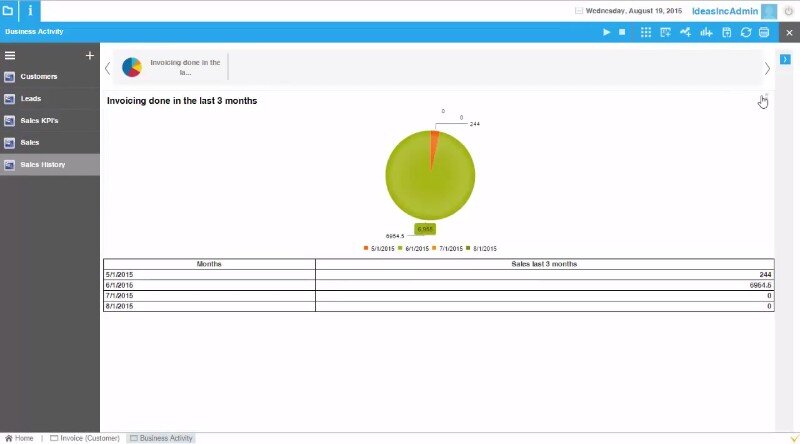Add a new item with the plus icon
The width and height of the screenshot is (800, 444).
90,56
